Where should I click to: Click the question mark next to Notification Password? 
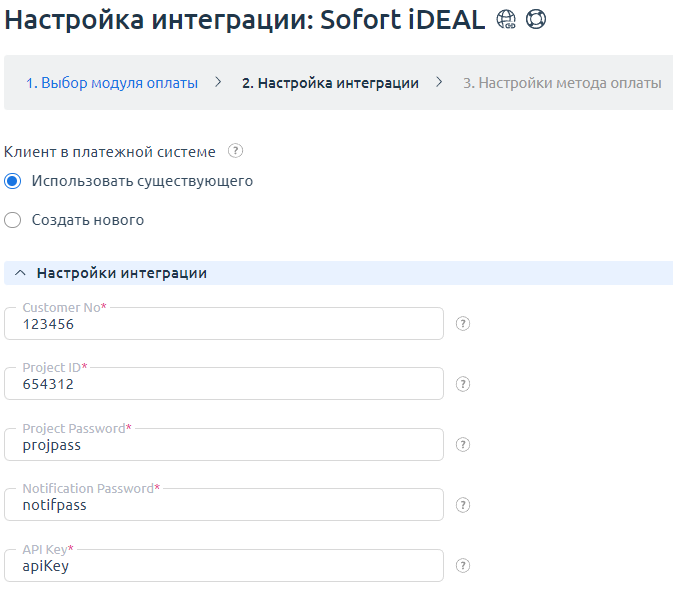tap(463, 505)
